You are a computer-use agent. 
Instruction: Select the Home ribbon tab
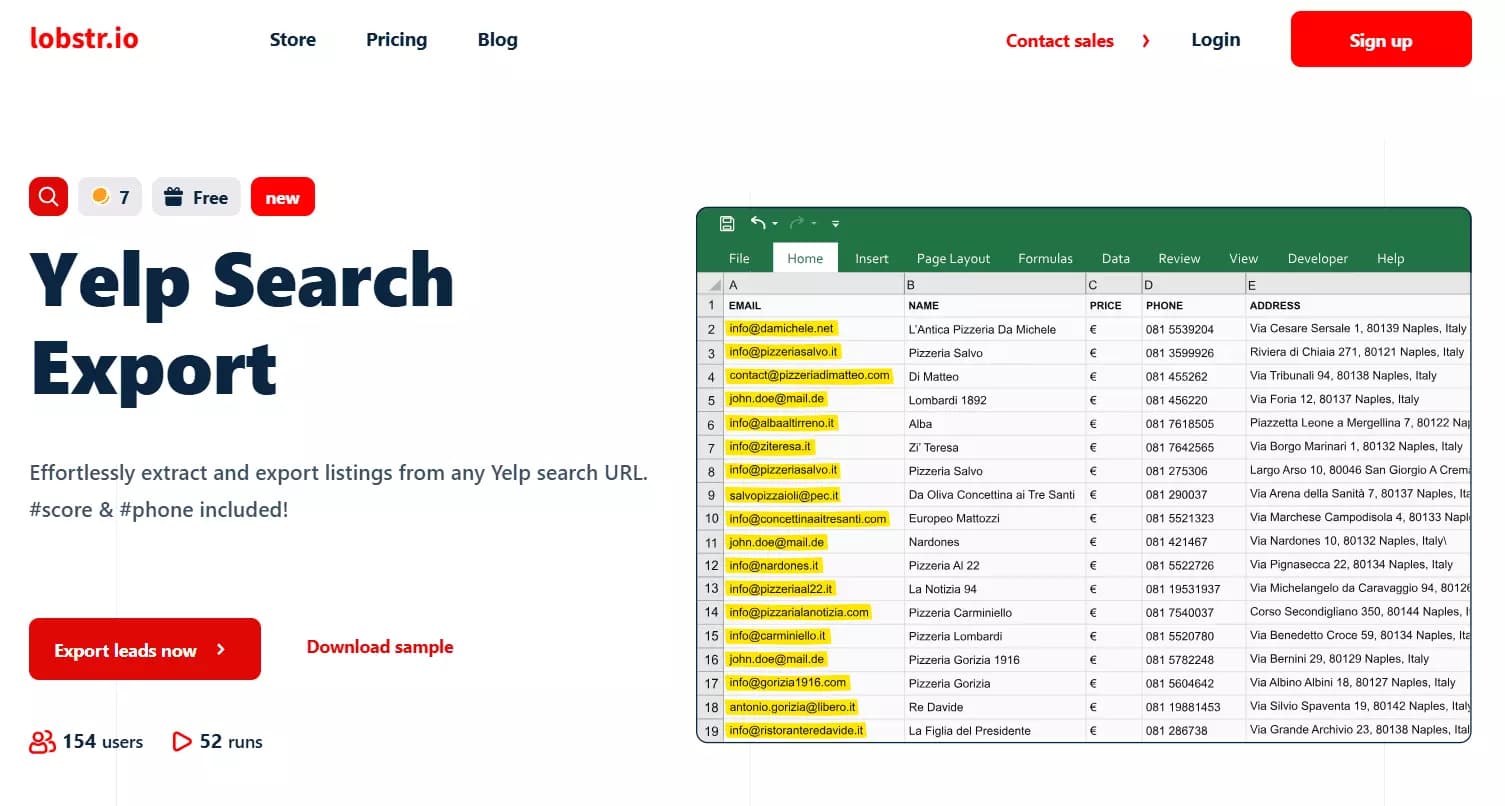(804, 258)
